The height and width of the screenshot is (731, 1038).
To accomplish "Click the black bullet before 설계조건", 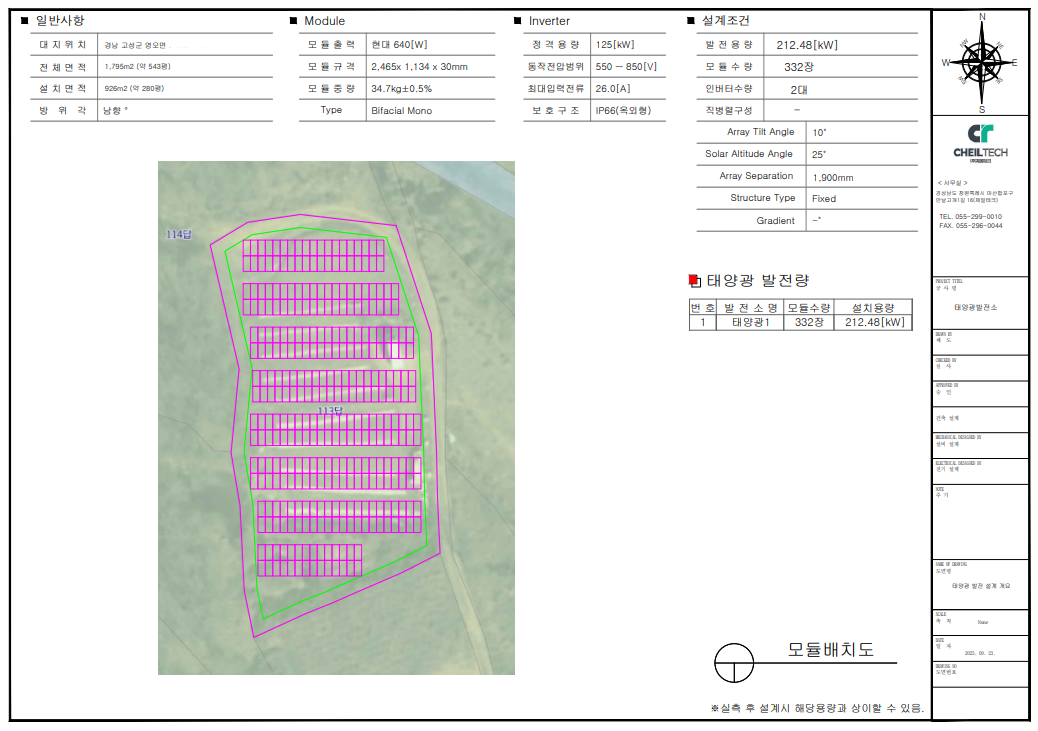I will 691,21.
